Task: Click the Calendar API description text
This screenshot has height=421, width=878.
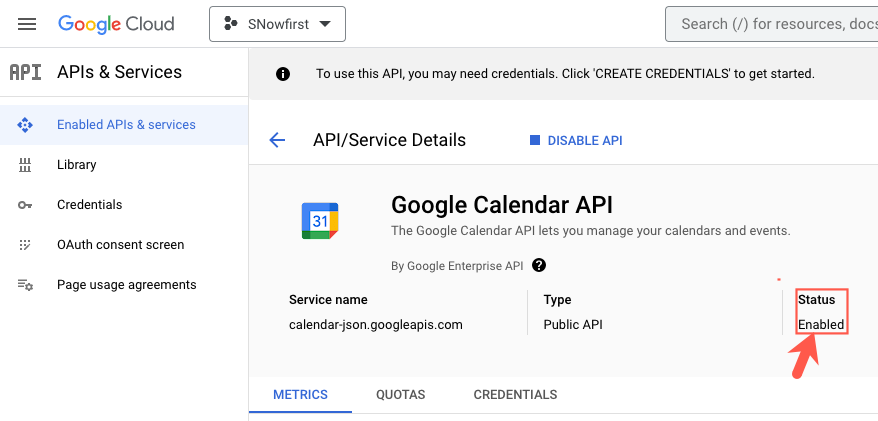Action: coord(591,231)
